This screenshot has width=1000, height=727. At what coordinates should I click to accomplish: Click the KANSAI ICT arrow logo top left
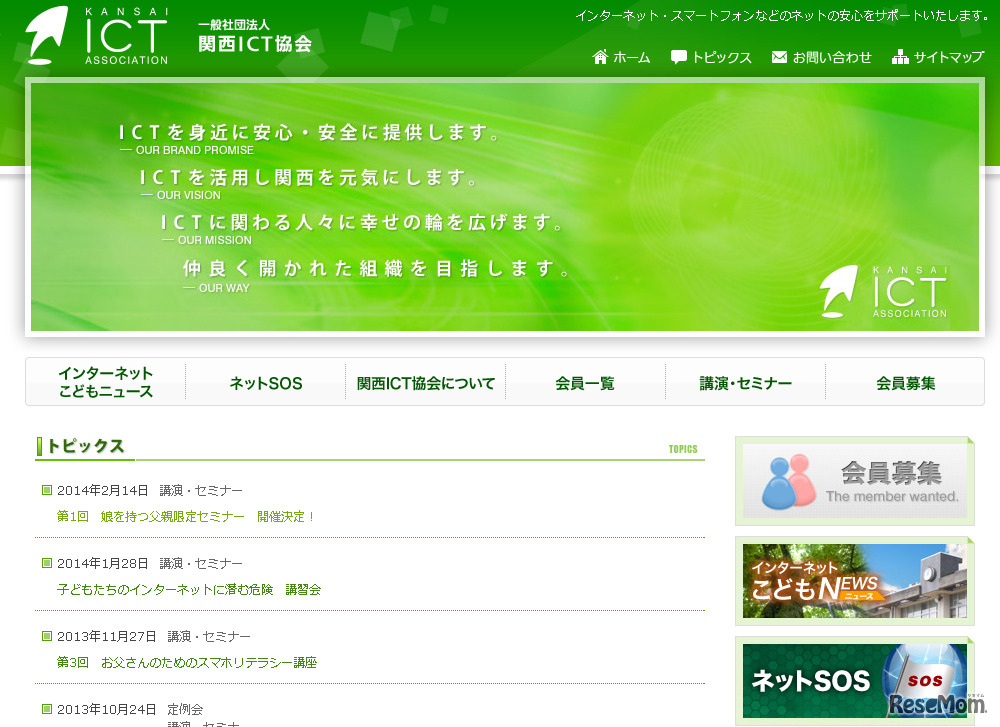click(x=45, y=35)
